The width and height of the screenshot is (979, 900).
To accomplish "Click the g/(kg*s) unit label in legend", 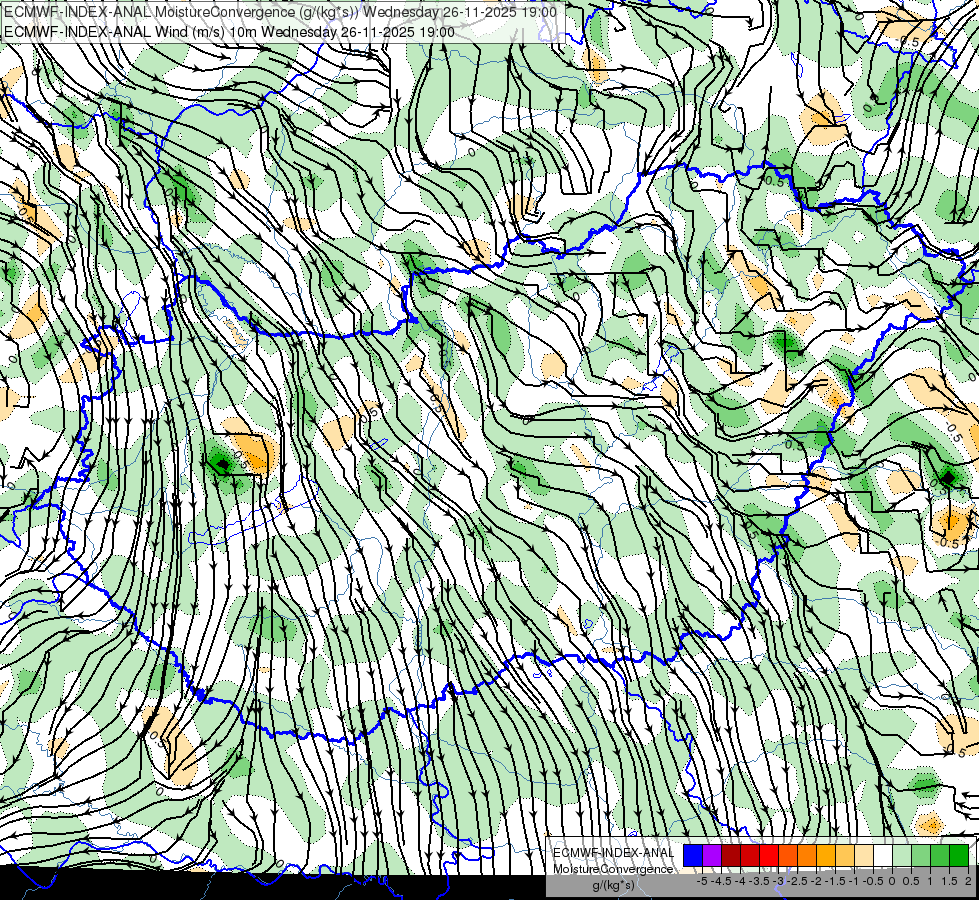I will [614, 885].
